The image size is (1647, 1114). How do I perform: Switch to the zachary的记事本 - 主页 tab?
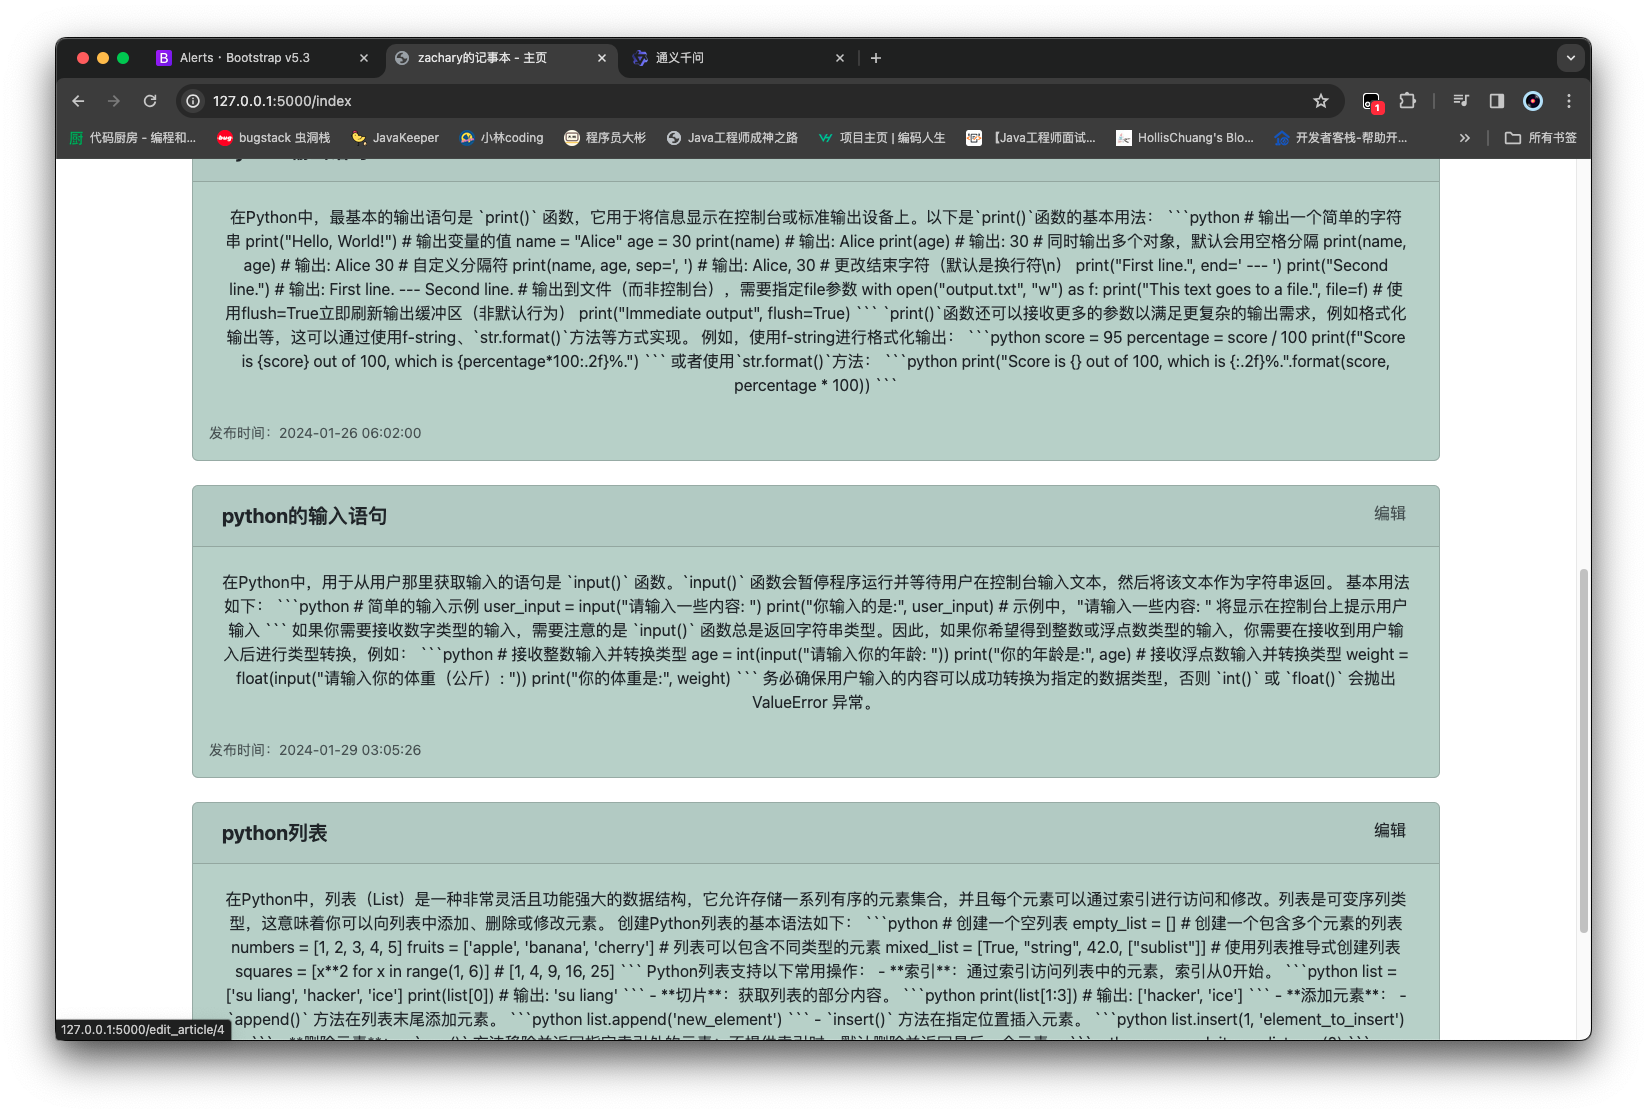pos(501,58)
